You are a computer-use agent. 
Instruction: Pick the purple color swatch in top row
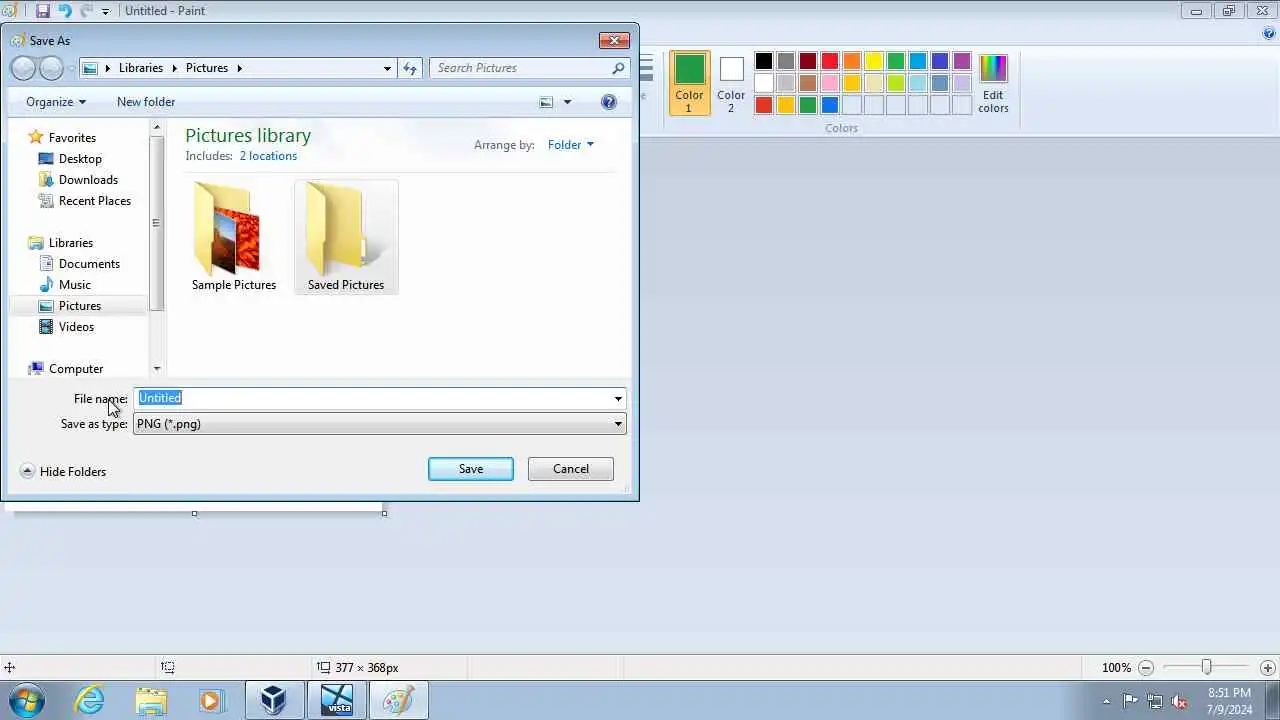click(962, 61)
